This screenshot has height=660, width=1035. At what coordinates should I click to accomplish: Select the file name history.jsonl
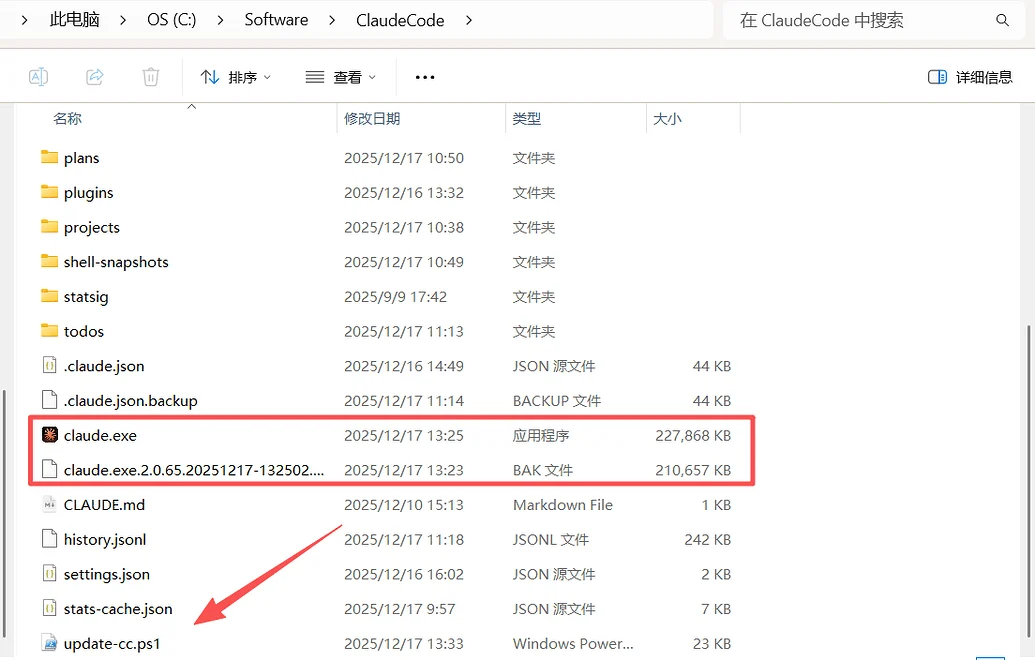click(105, 540)
